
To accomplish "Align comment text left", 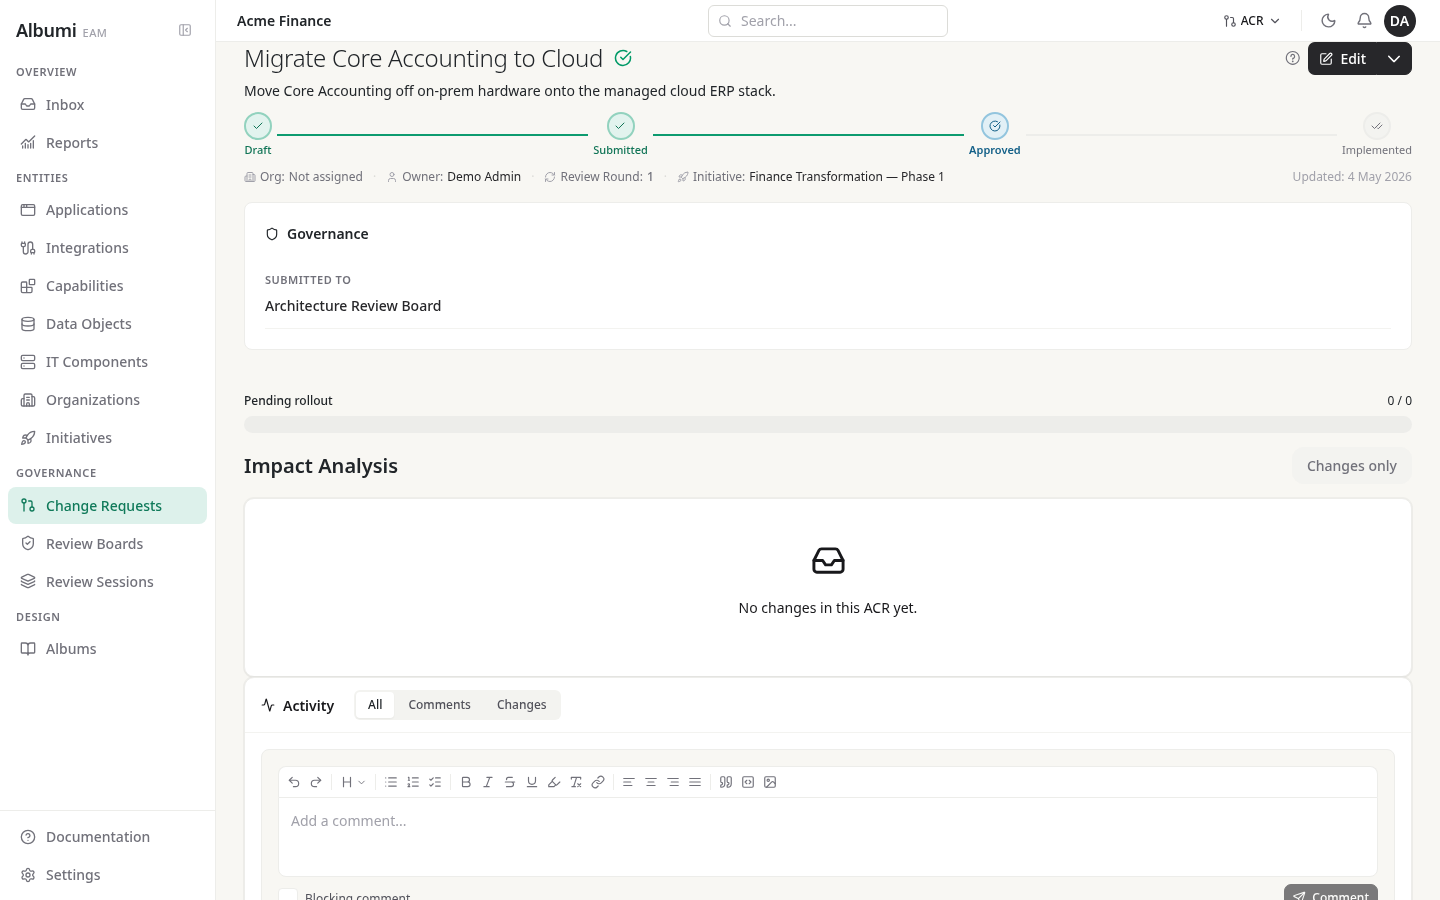I will [629, 782].
